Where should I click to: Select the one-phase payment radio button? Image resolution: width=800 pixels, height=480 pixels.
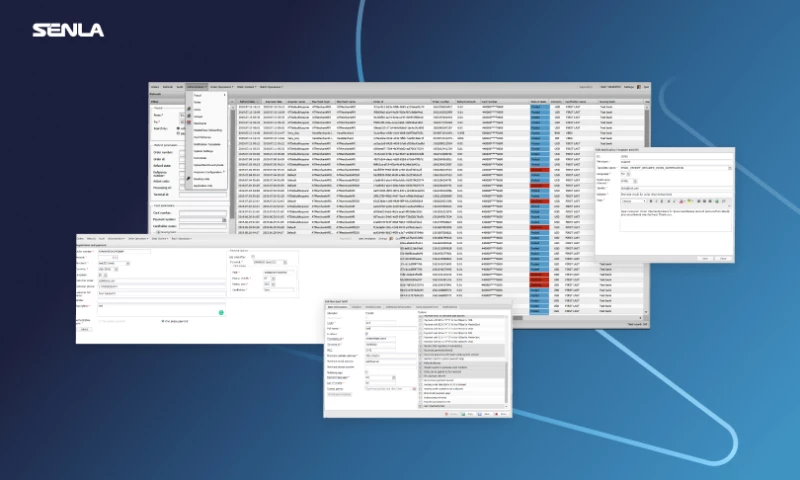[x=164, y=321]
